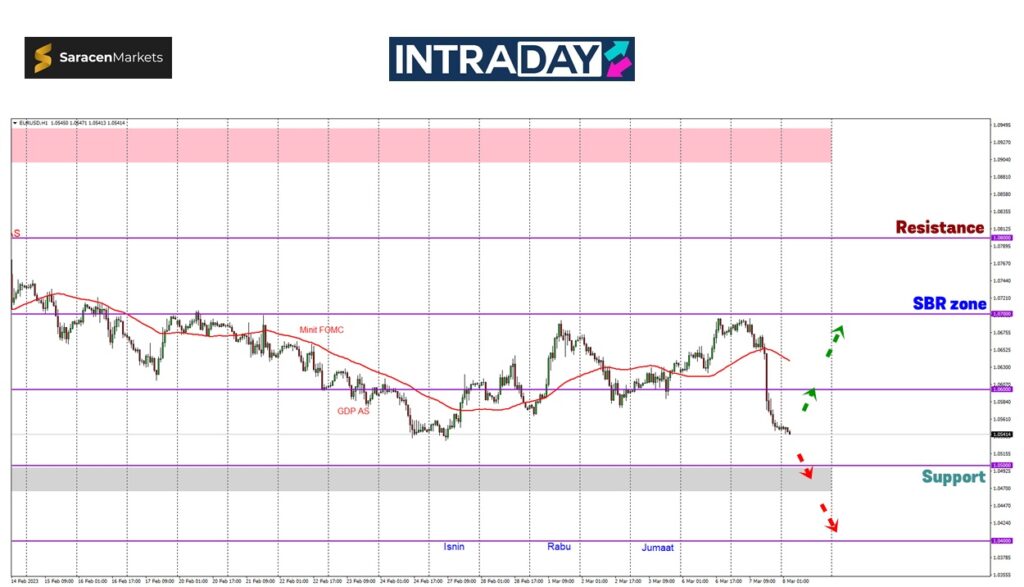Click the grey support zone rectangle
1024x587 pixels.
[420, 478]
